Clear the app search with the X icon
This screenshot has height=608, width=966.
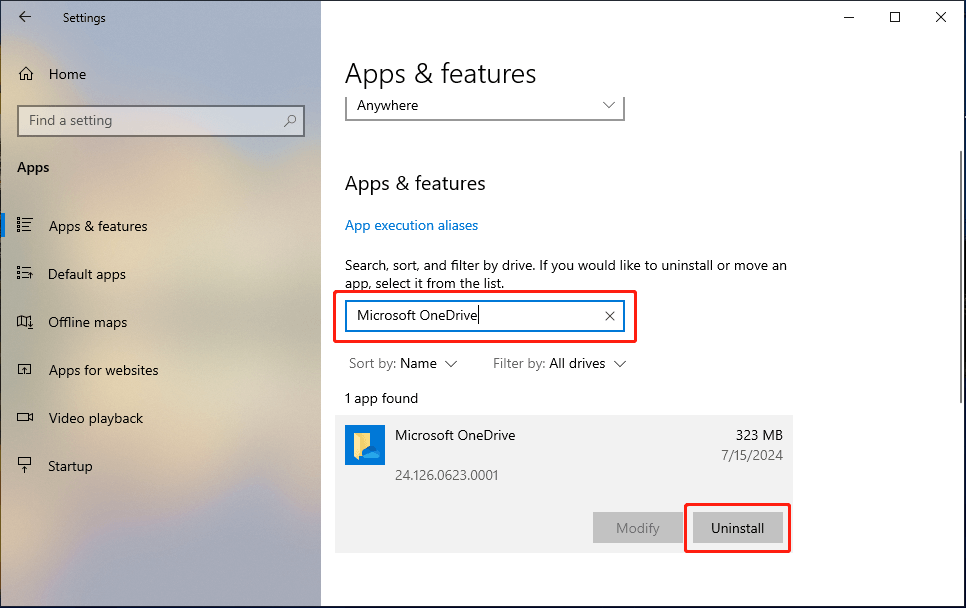[610, 316]
